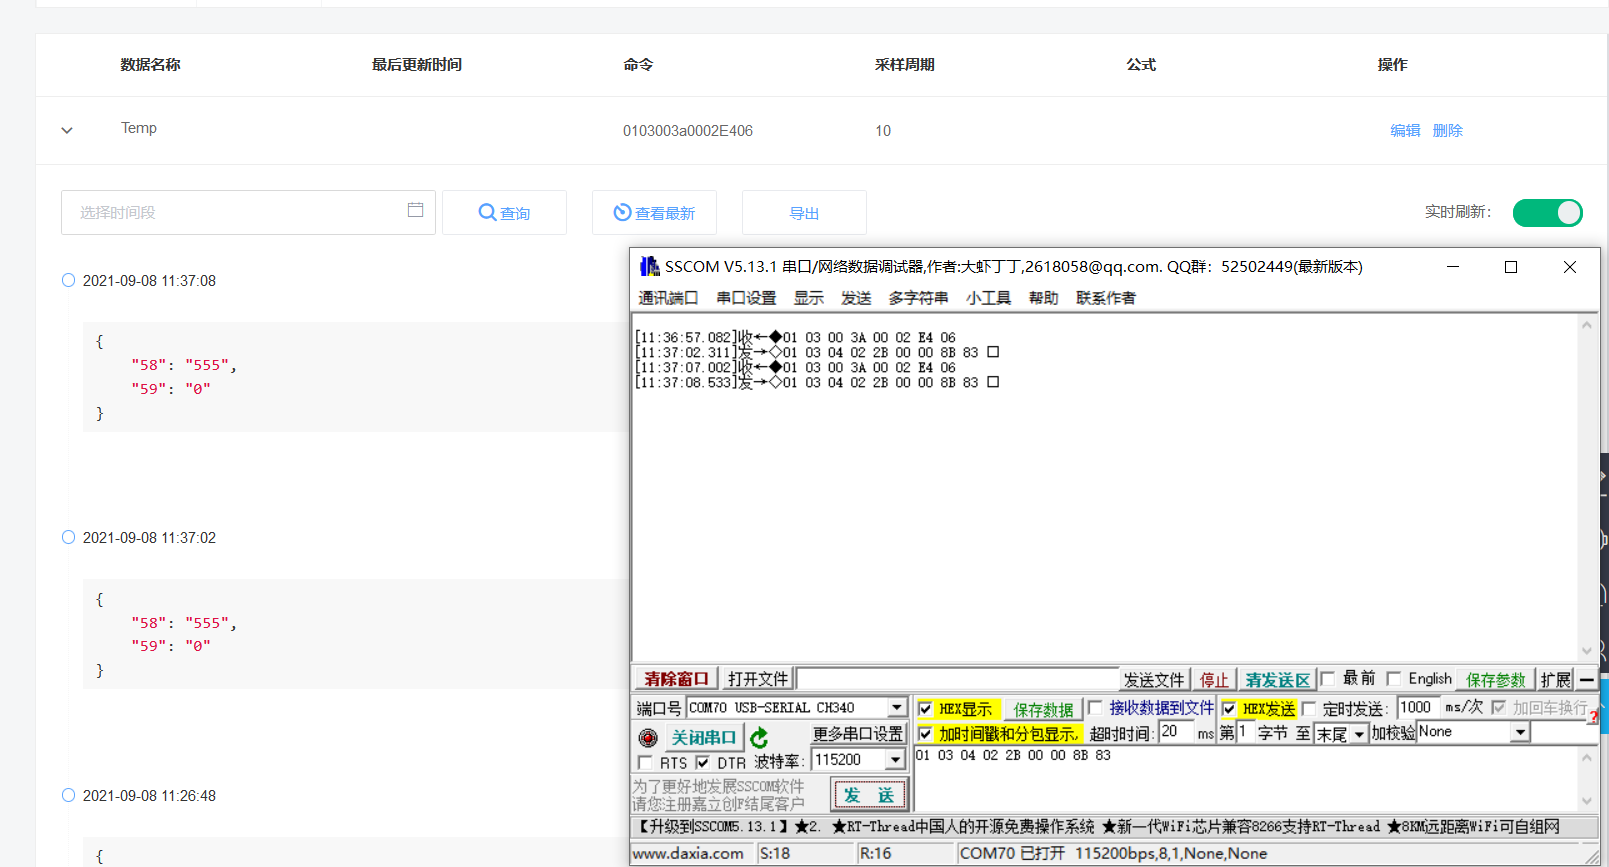Open the 帮助 menu

[1043, 298]
